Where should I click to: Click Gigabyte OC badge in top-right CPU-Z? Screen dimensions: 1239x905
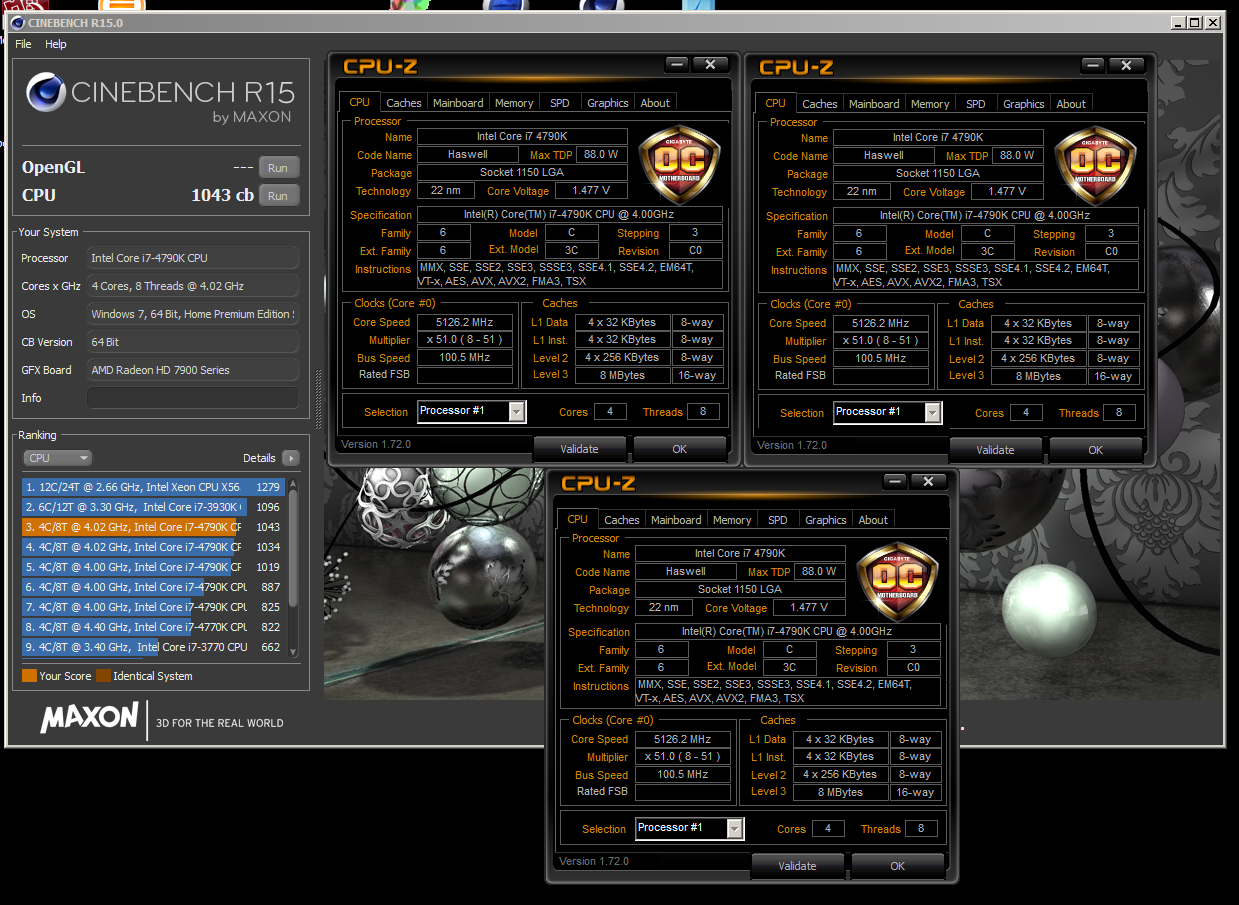point(1095,165)
